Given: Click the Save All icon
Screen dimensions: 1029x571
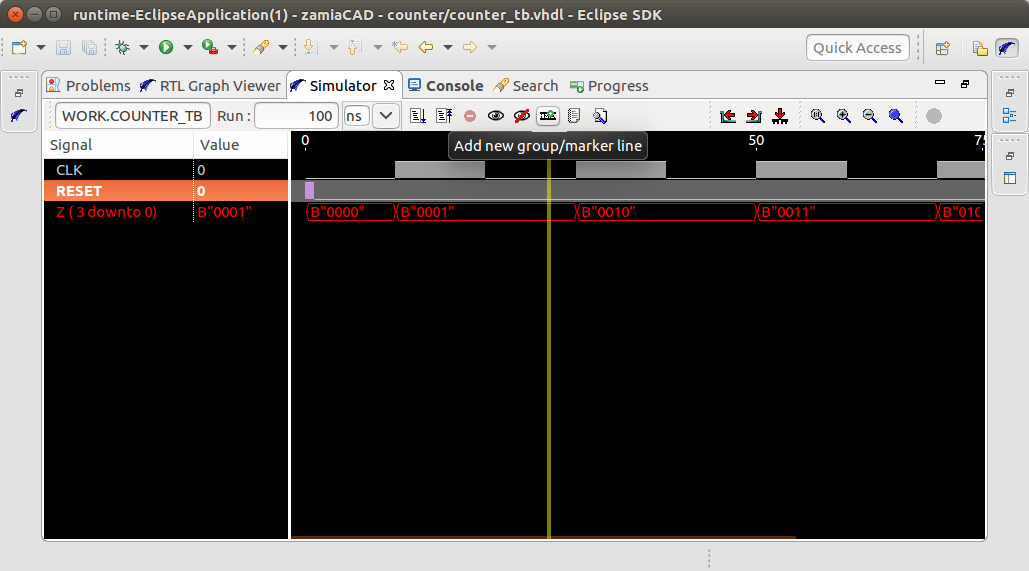Looking at the screenshot, I should pos(89,47).
